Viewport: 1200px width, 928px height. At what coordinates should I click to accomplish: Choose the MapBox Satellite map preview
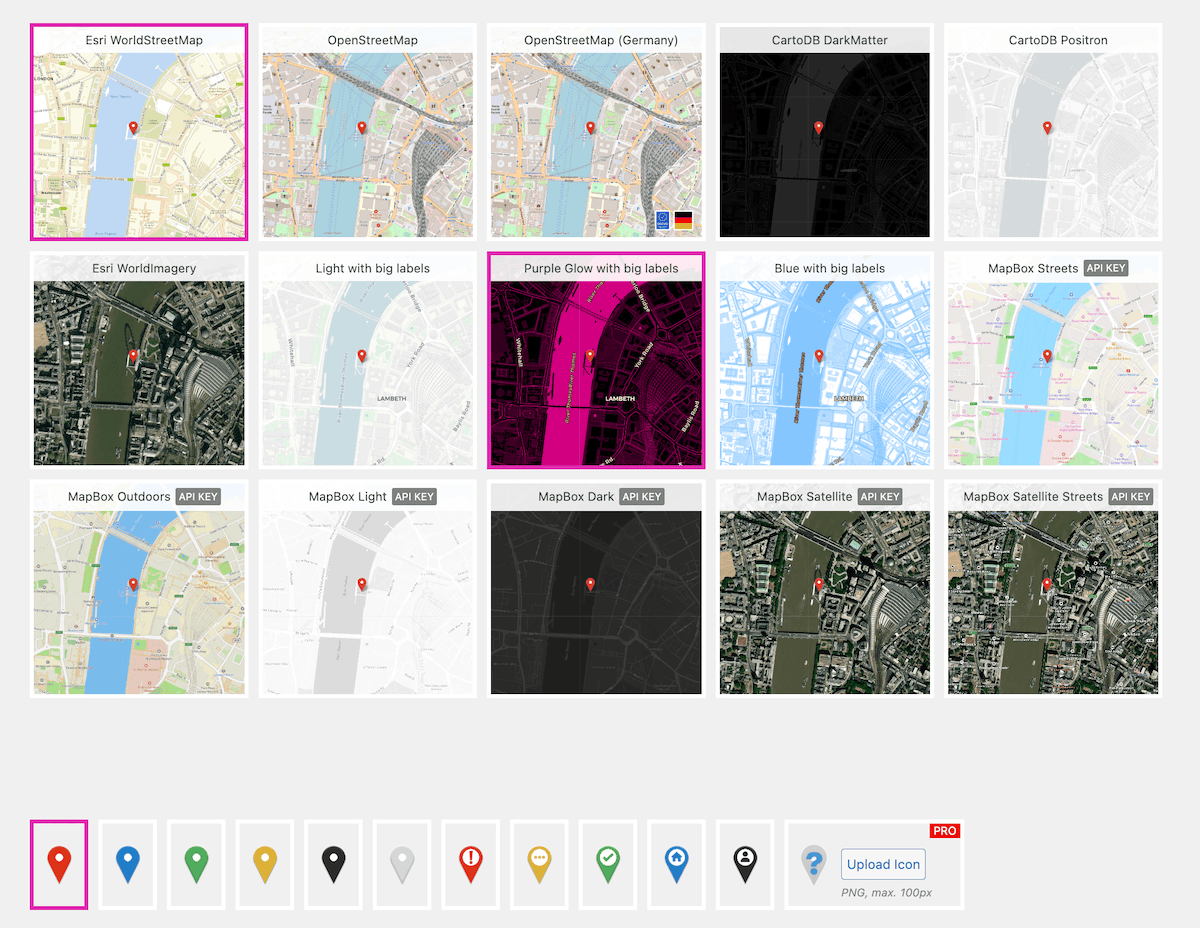click(825, 588)
